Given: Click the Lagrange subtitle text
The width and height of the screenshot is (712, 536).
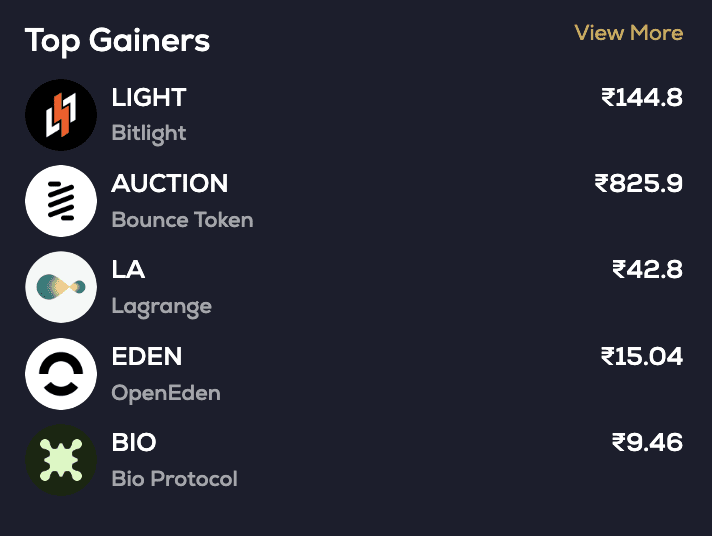Looking at the screenshot, I should 162,306.
